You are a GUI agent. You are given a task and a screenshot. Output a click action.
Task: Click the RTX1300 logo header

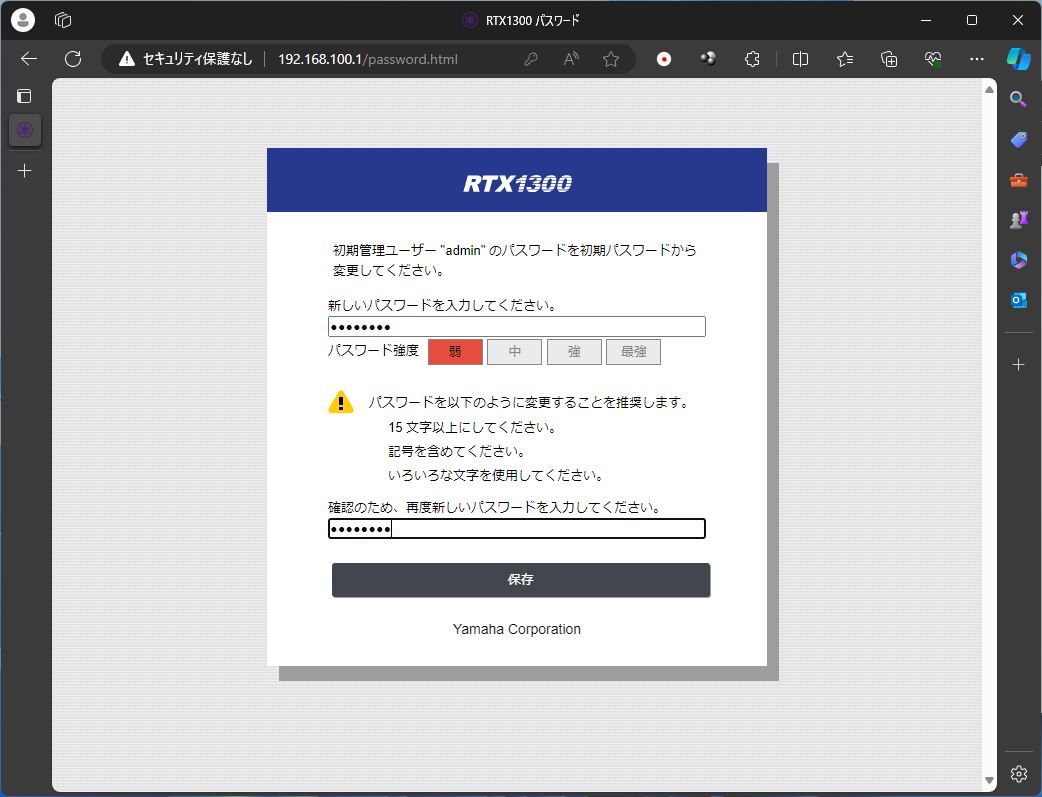click(517, 183)
